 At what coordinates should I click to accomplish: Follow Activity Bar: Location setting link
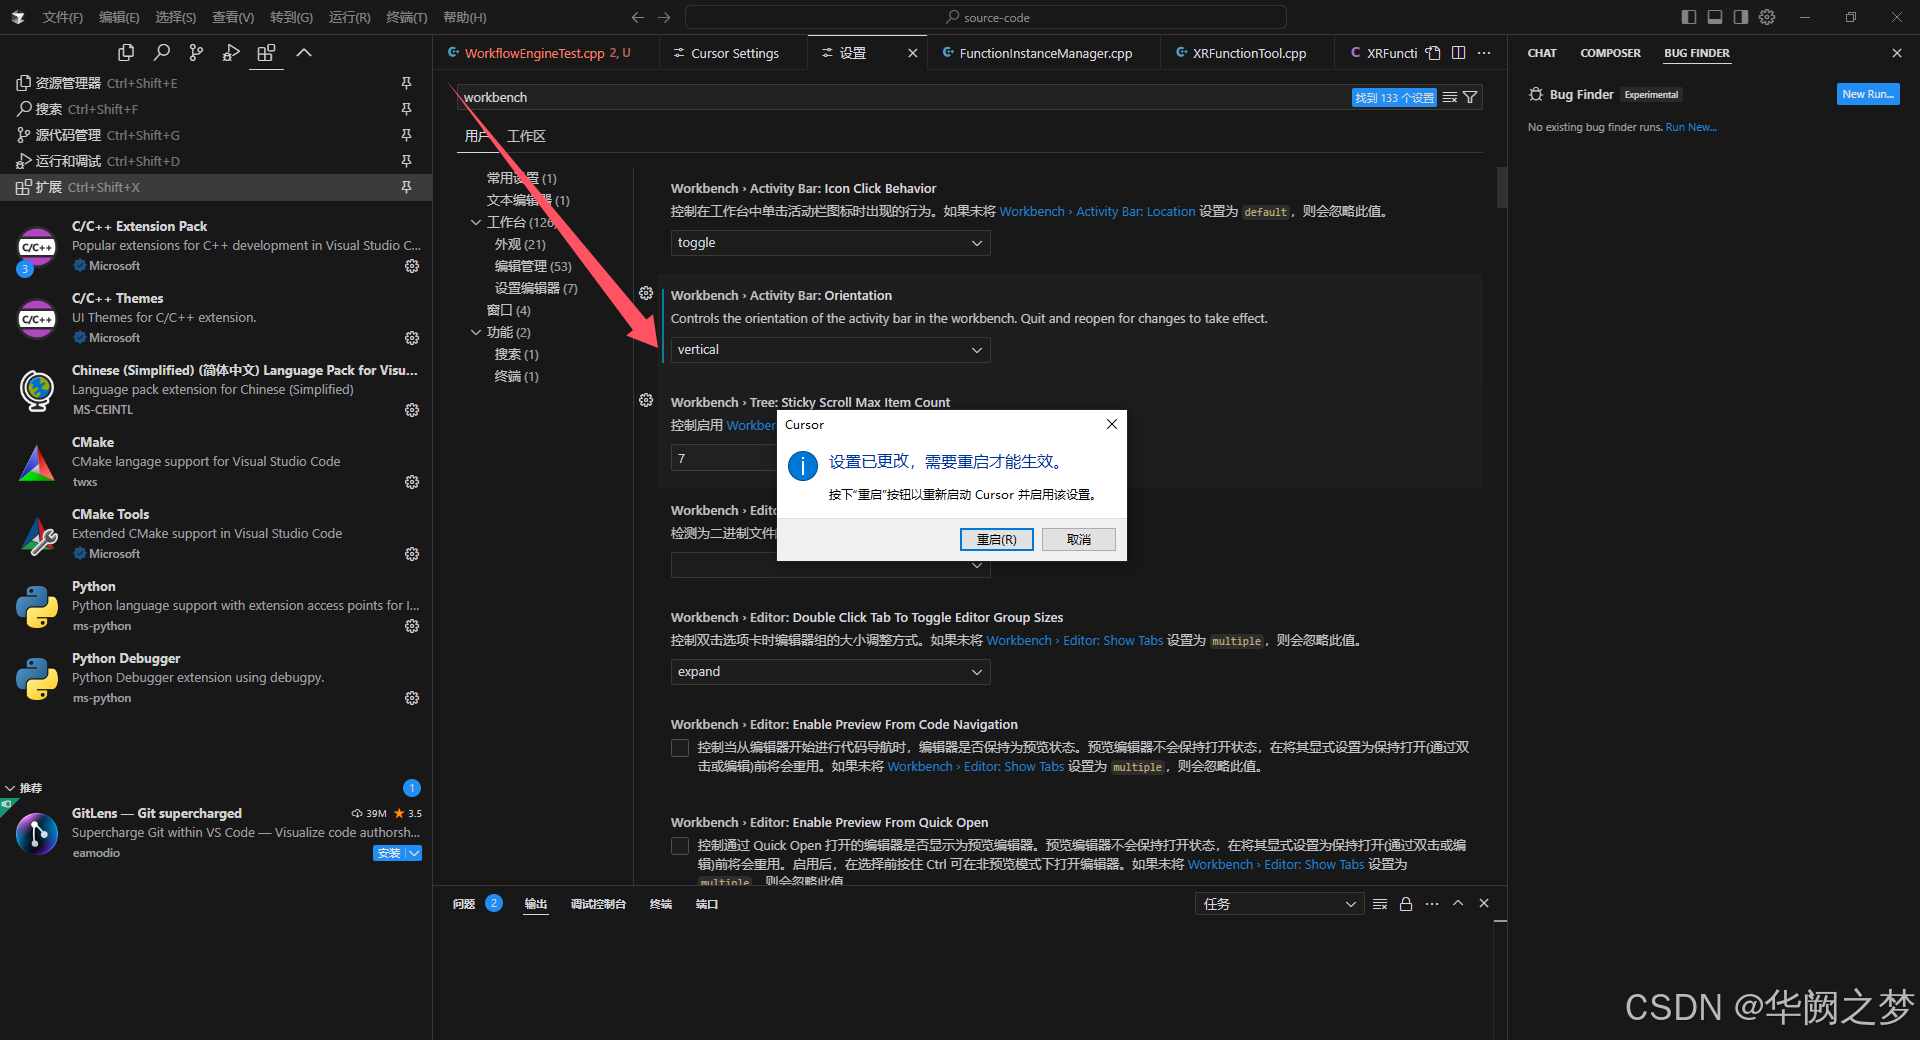tap(1097, 211)
